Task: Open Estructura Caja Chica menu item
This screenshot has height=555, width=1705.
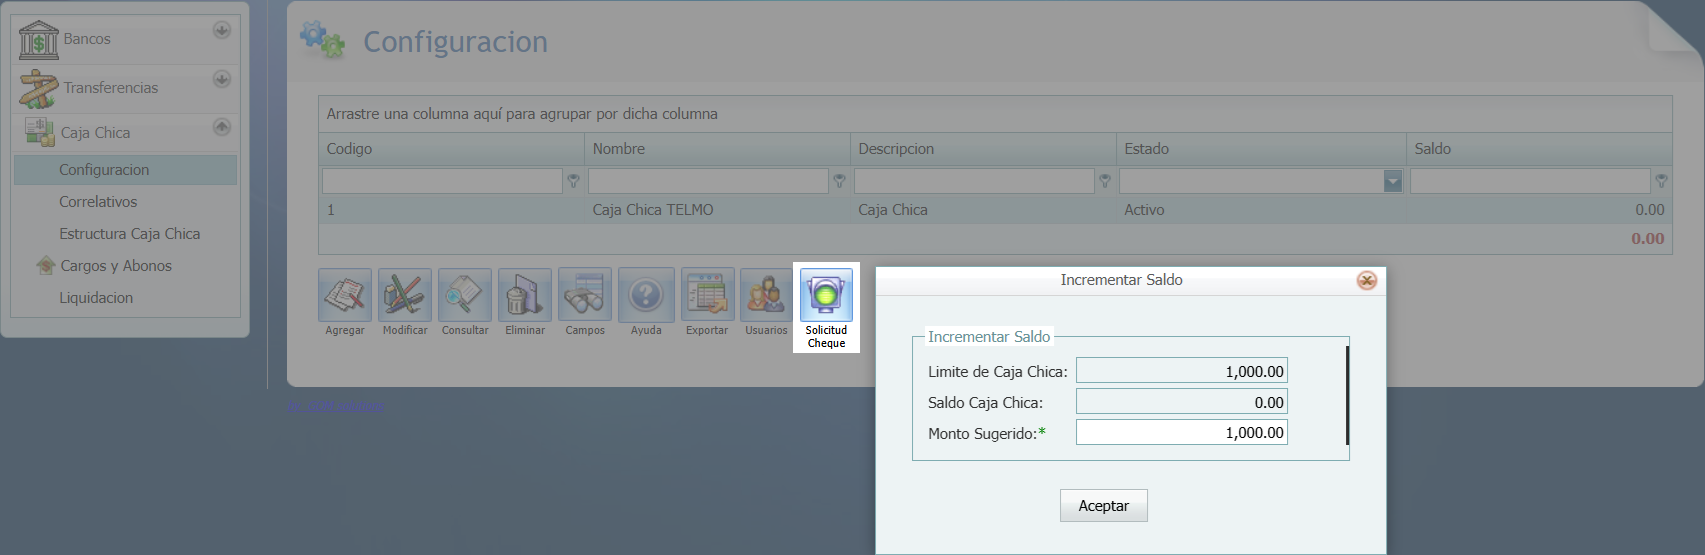Action: 129,234
